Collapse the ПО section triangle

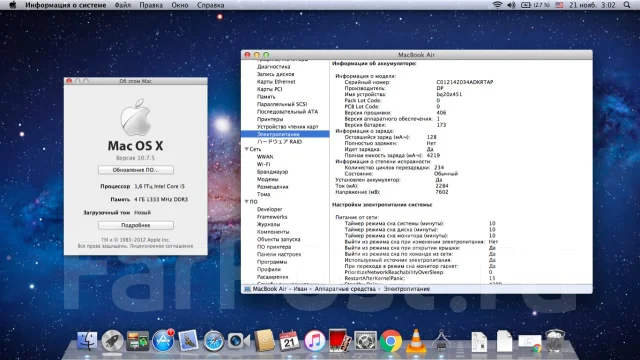tap(247, 202)
